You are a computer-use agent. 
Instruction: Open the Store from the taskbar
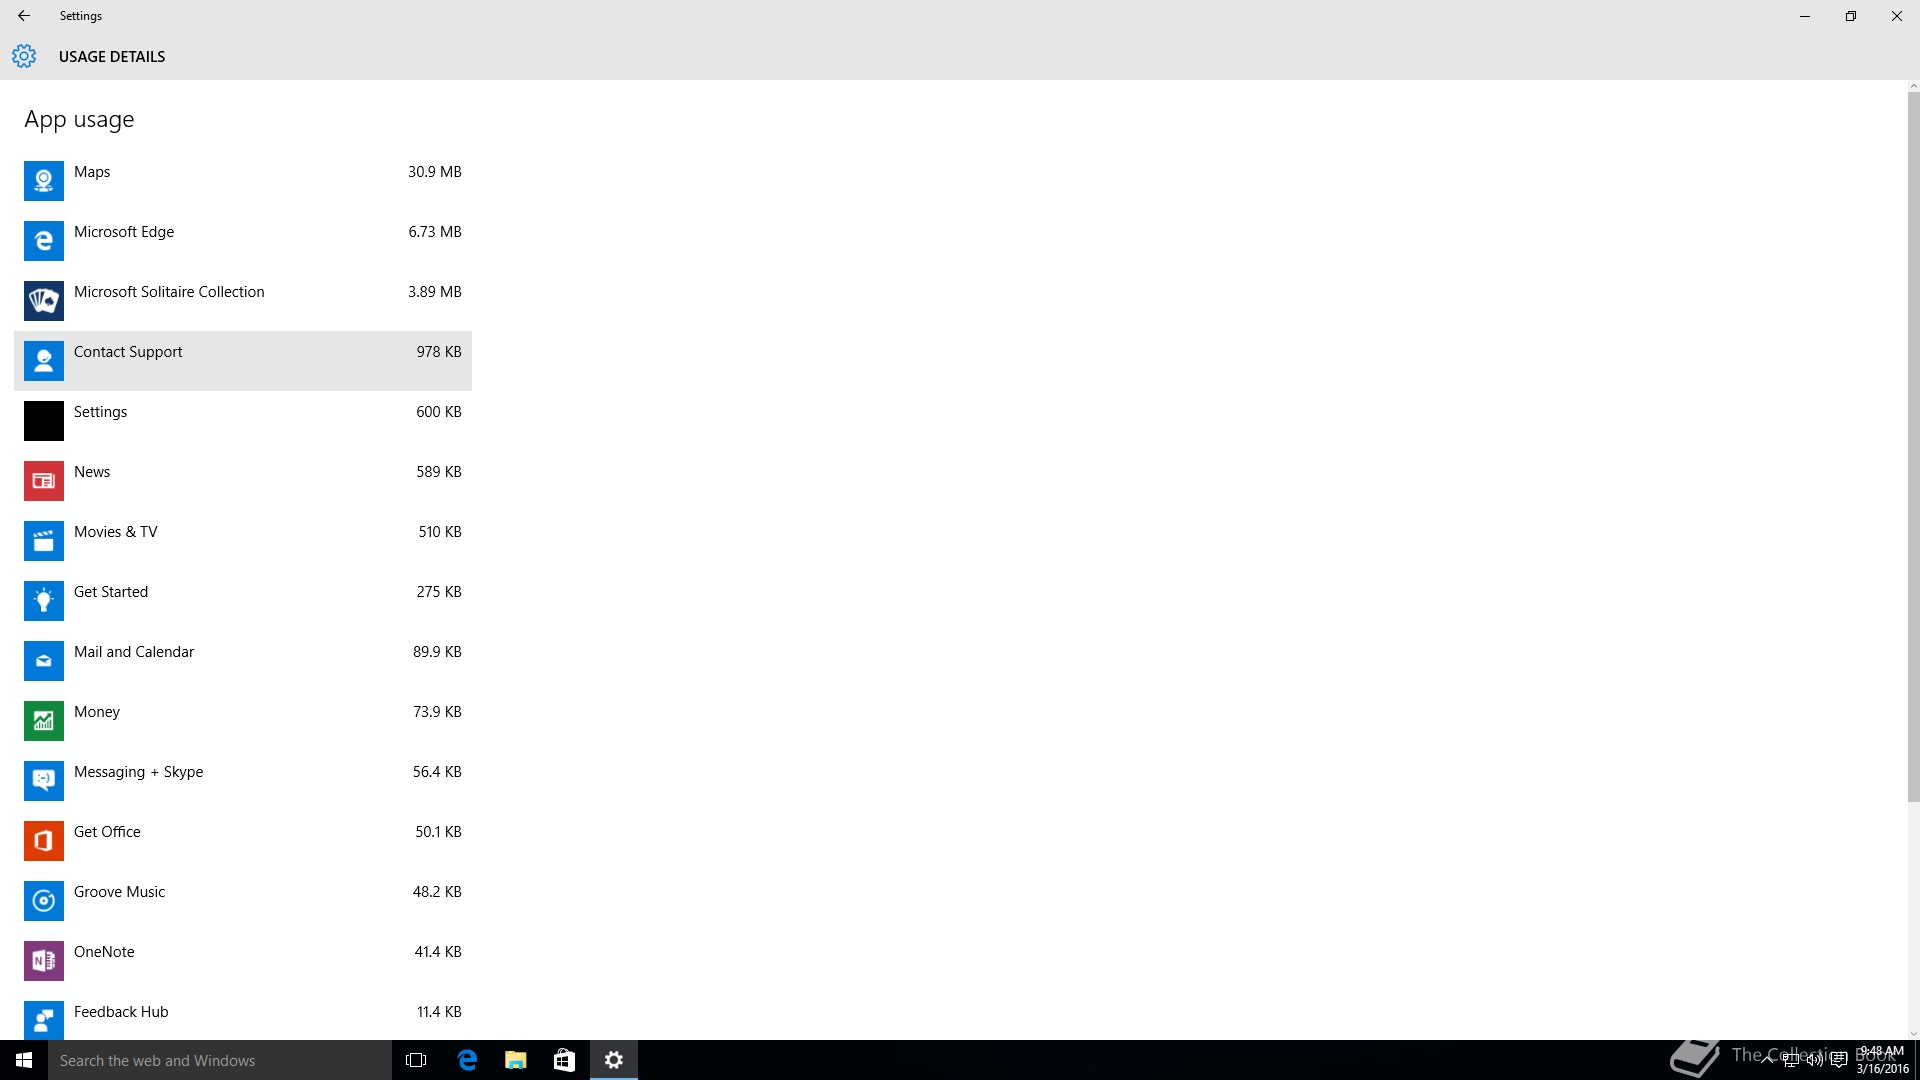coord(564,1060)
